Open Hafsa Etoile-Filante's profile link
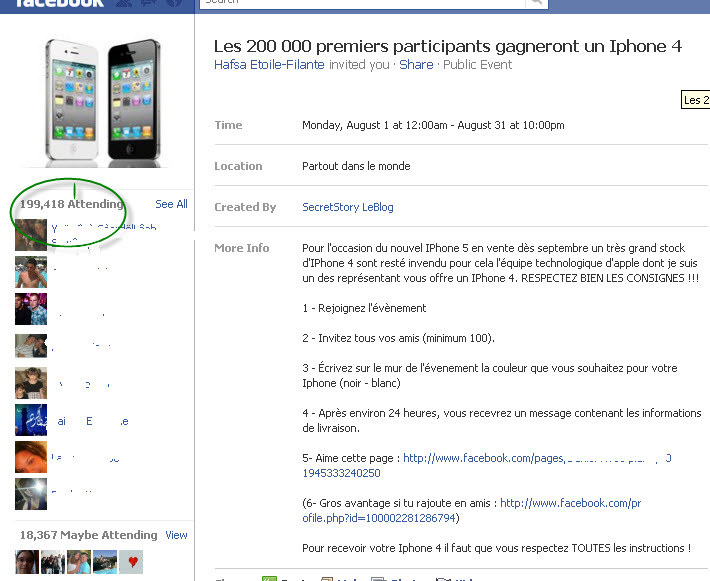Image resolution: width=710 pixels, height=581 pixels. [269, 65]
